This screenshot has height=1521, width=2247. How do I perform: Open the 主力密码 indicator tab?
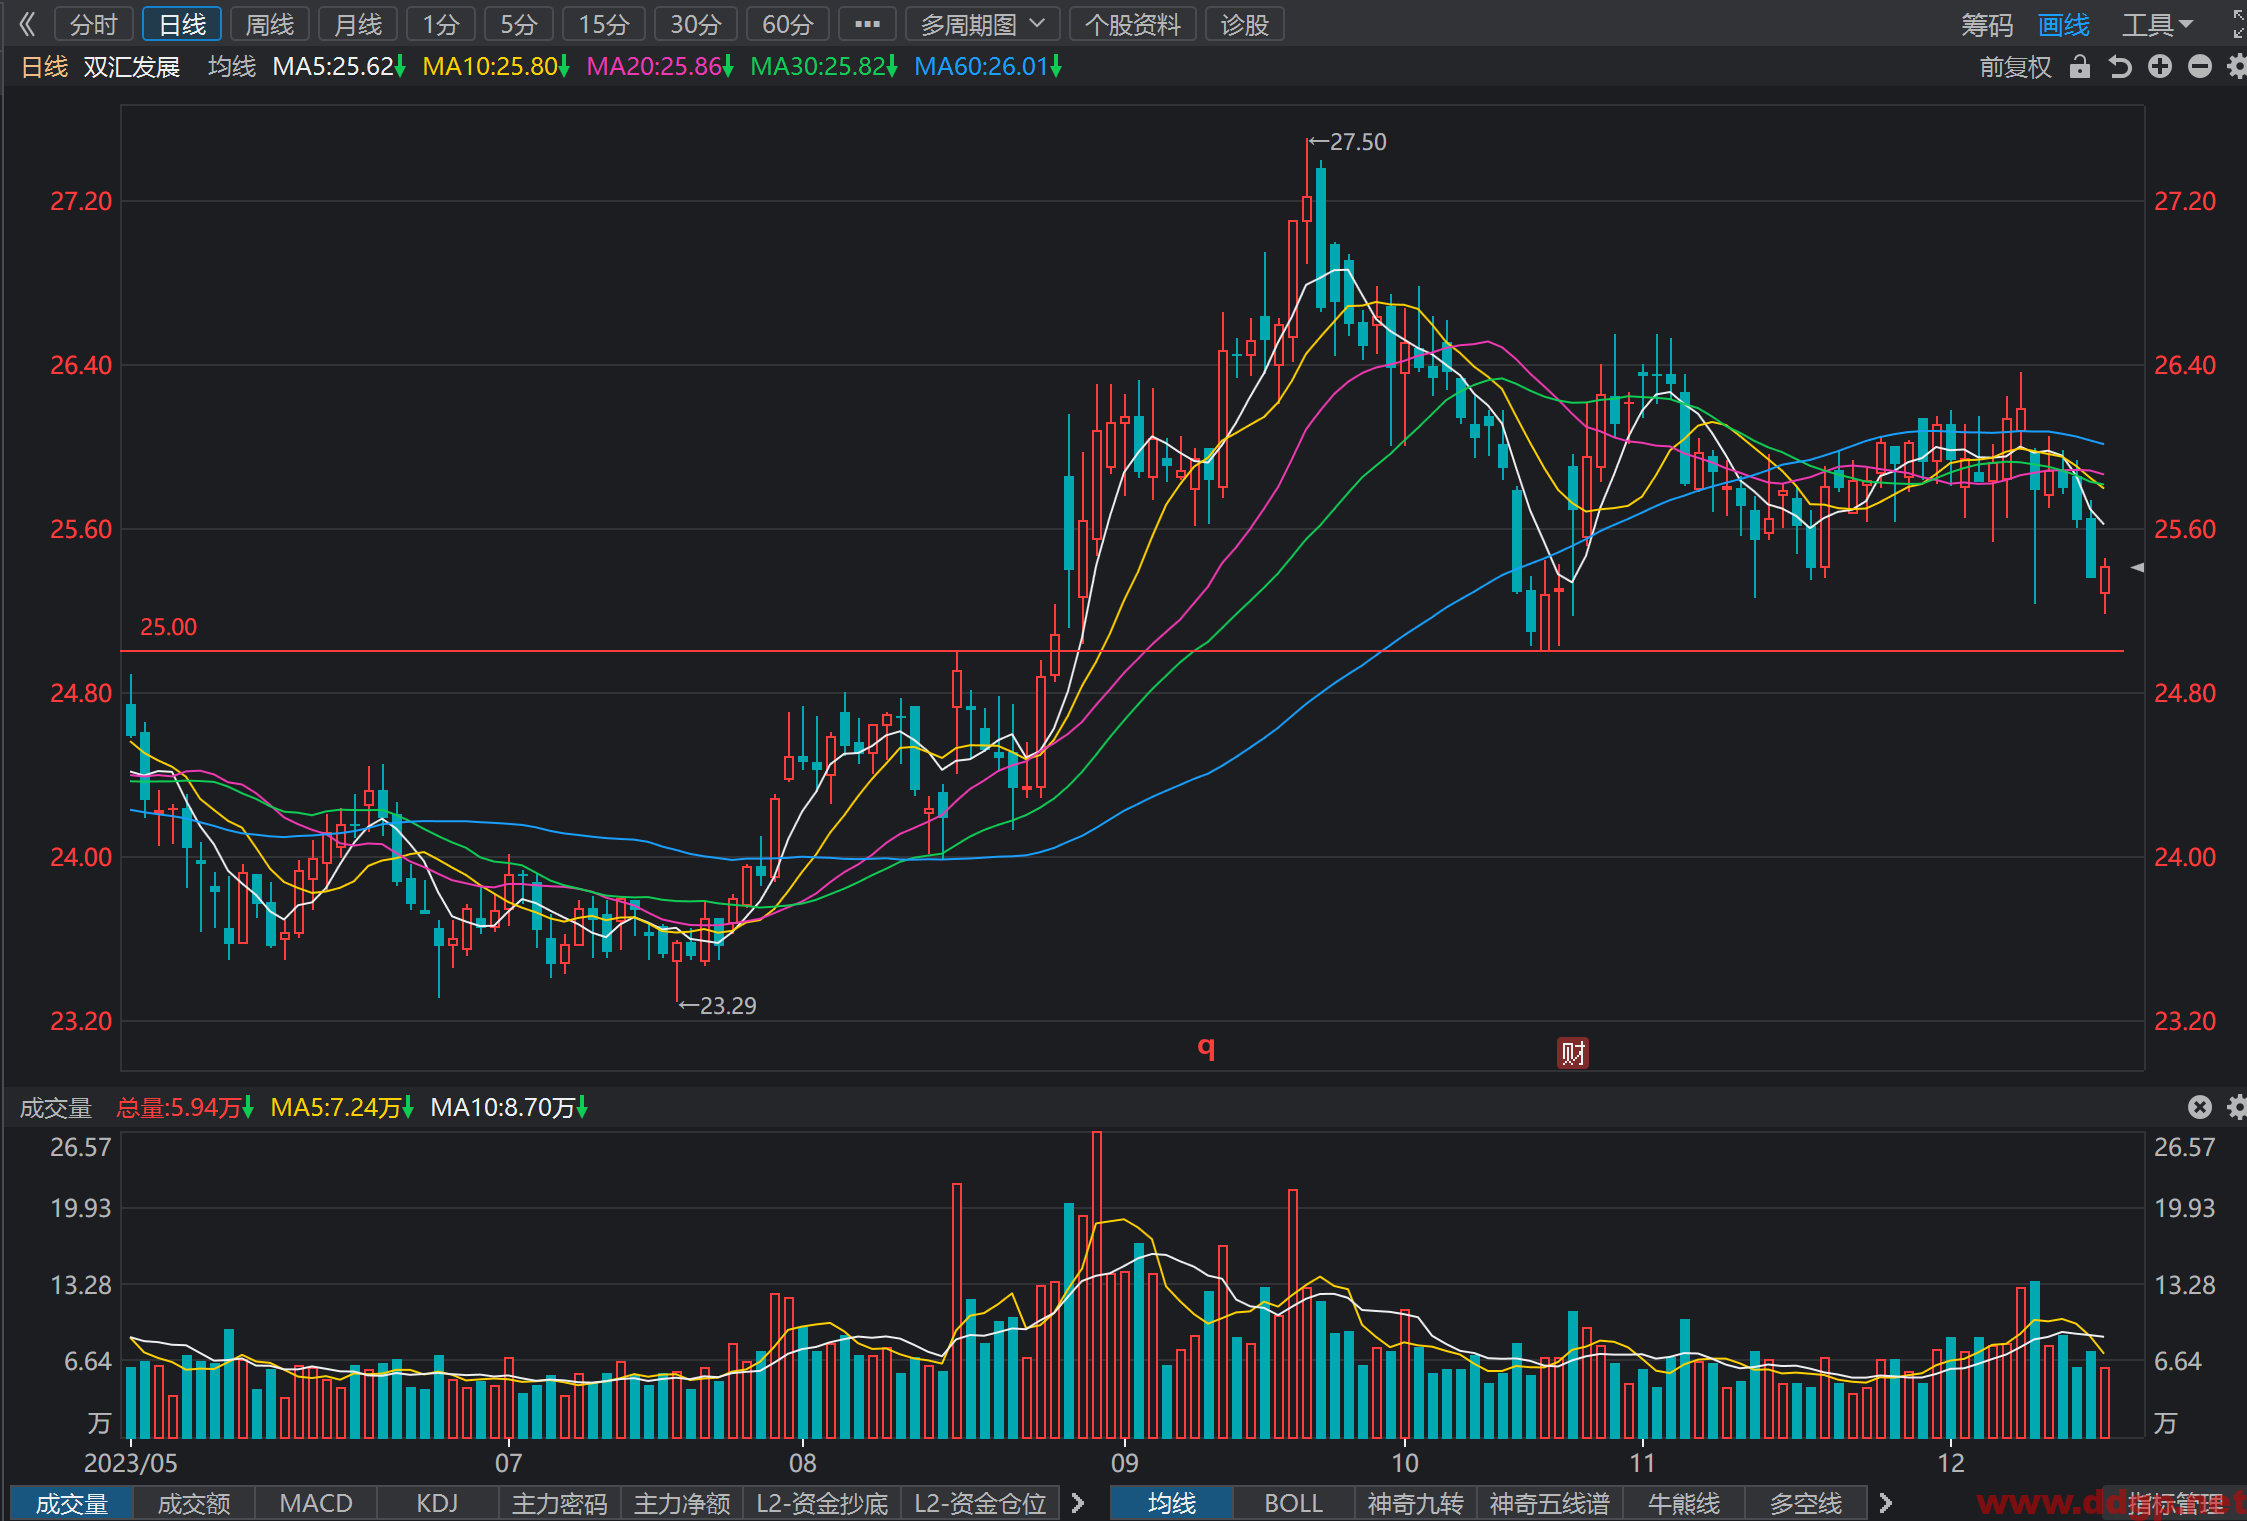pyautogui.click(x=560, y=1503)
